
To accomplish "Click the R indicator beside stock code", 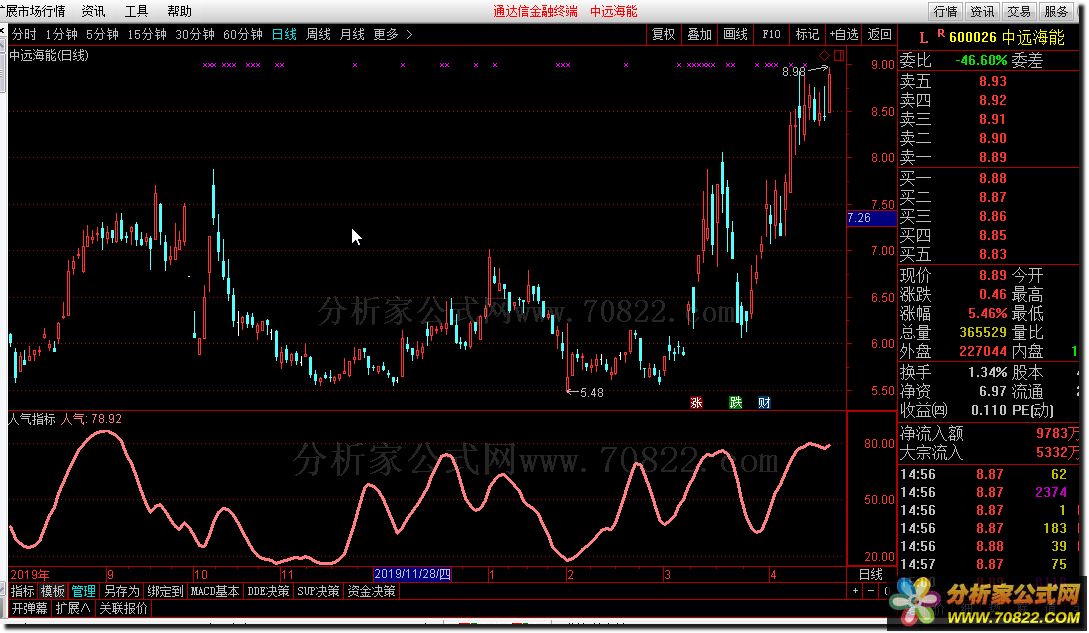I will 940,33.
